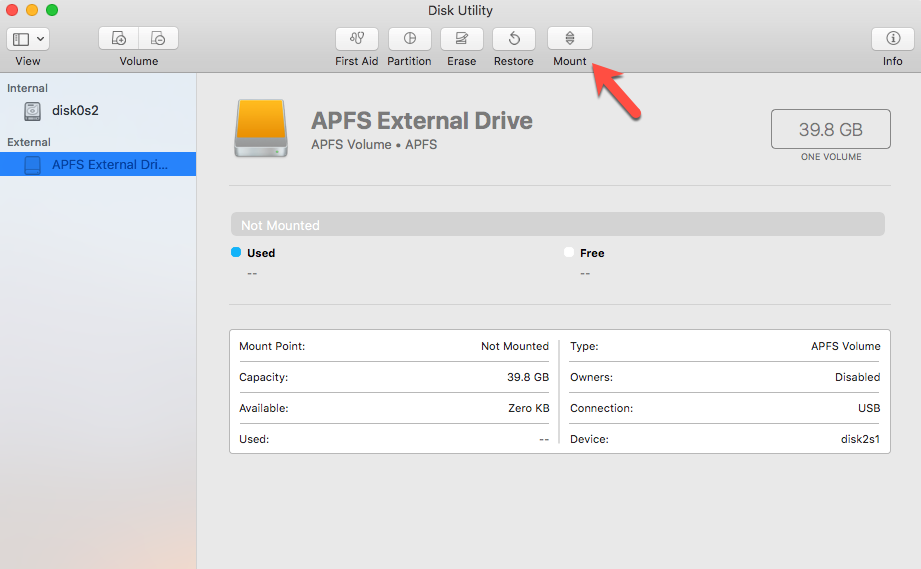Screen dimensions: 921x569
Task: Click the Owners Disabled value
Action: [858, 377]
